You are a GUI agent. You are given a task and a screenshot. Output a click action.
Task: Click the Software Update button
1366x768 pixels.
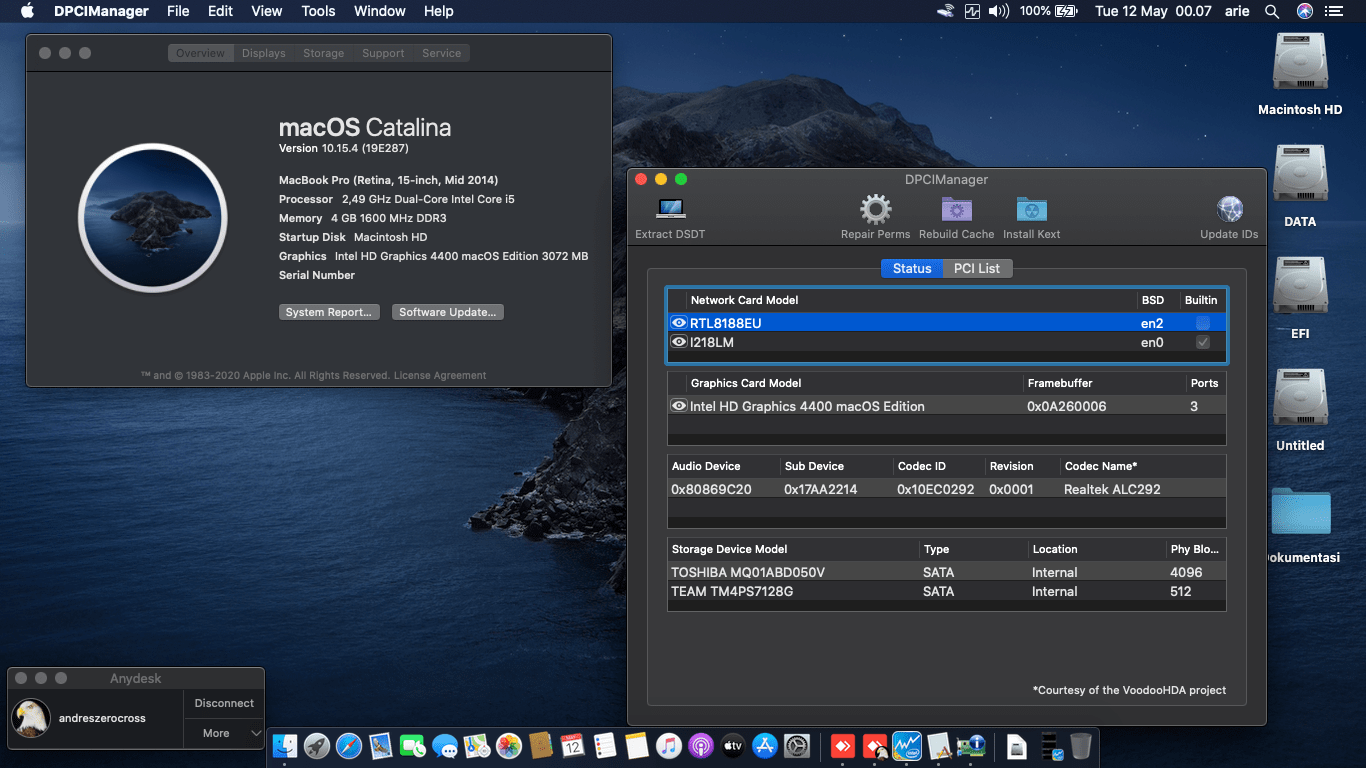[x=448, y=312]
